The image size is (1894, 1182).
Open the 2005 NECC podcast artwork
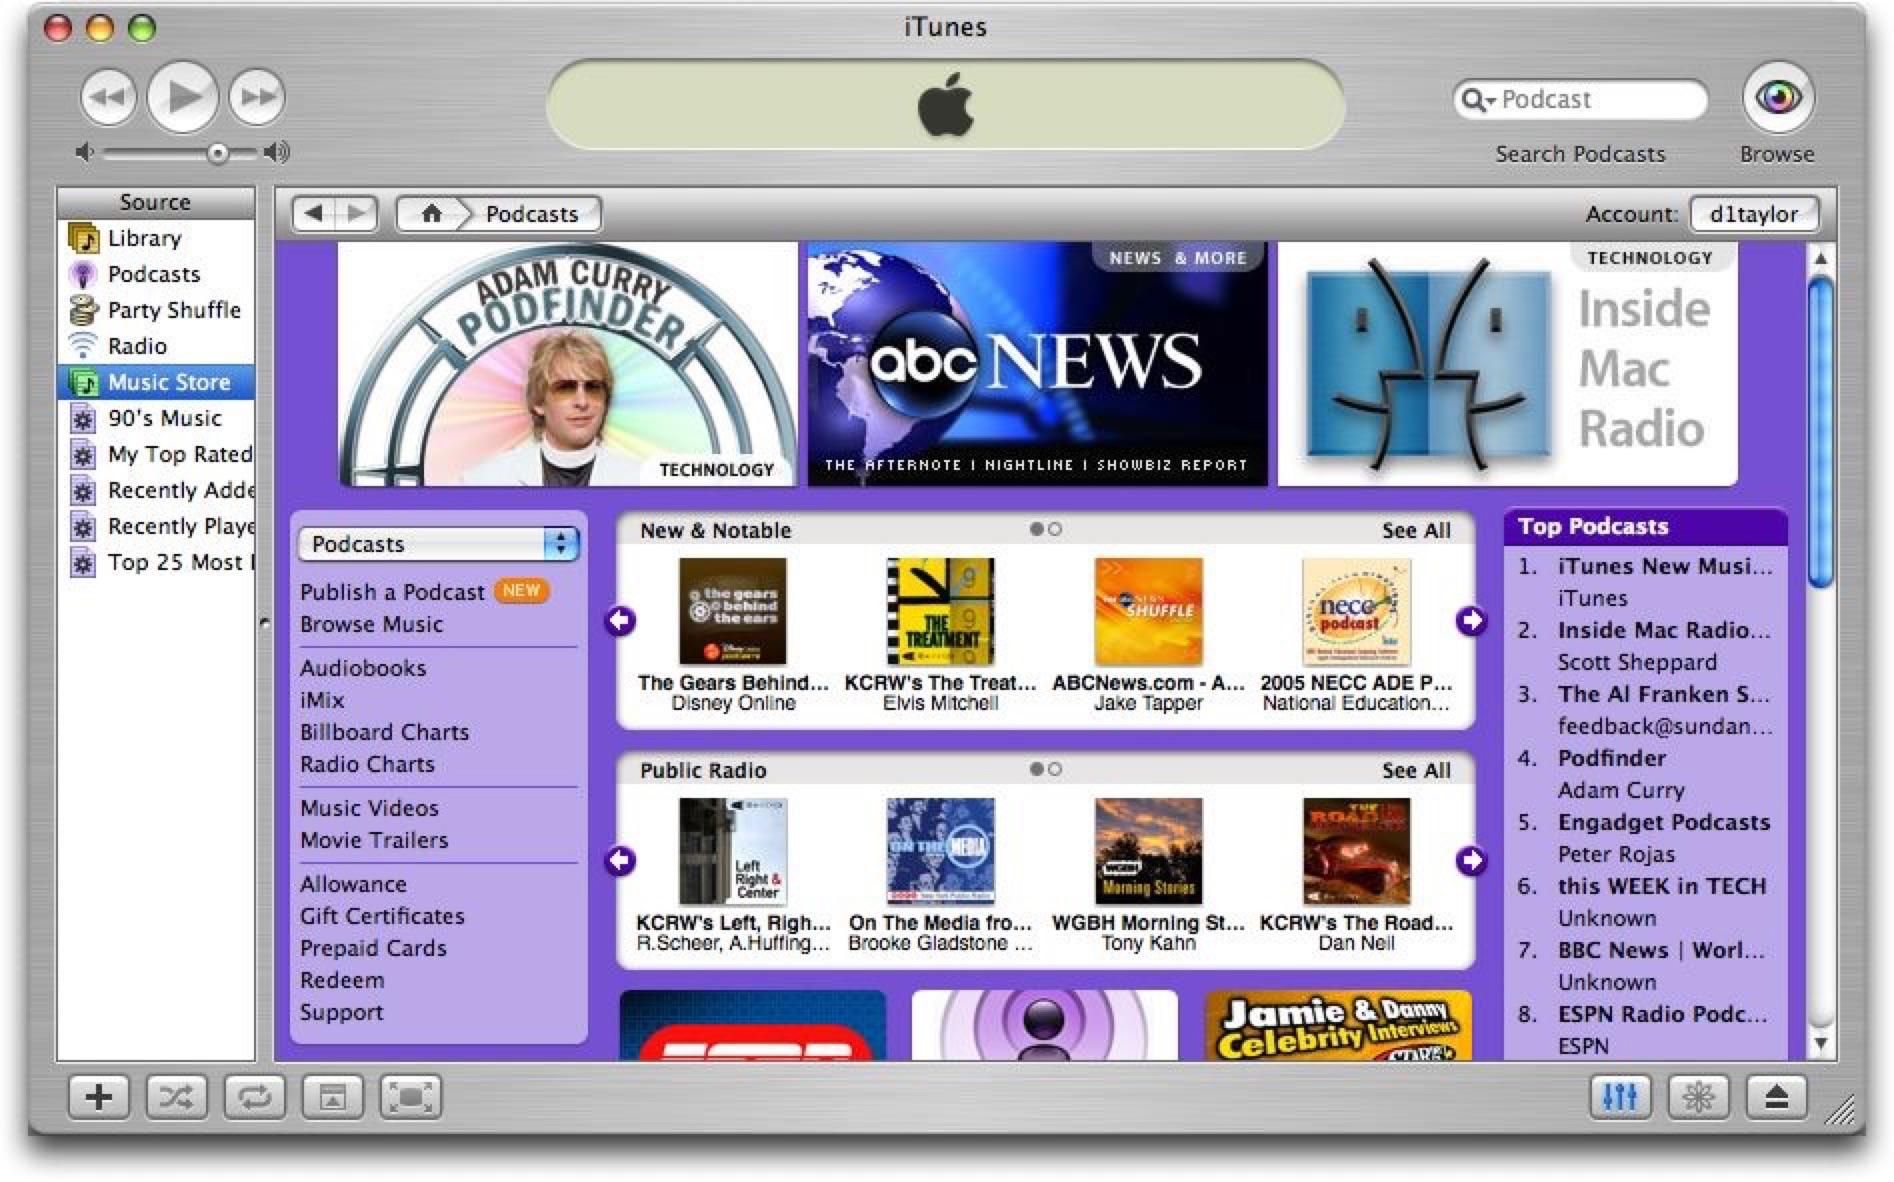[1356, 612]
